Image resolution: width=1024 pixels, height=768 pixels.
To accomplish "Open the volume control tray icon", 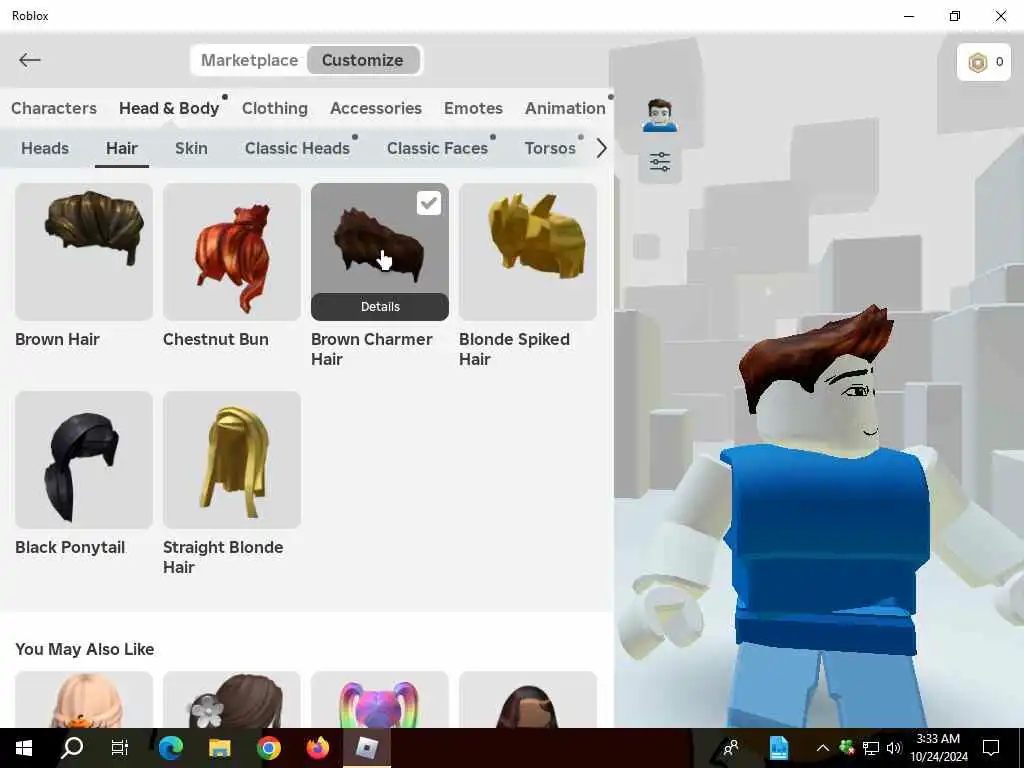I will pos(893,748).
